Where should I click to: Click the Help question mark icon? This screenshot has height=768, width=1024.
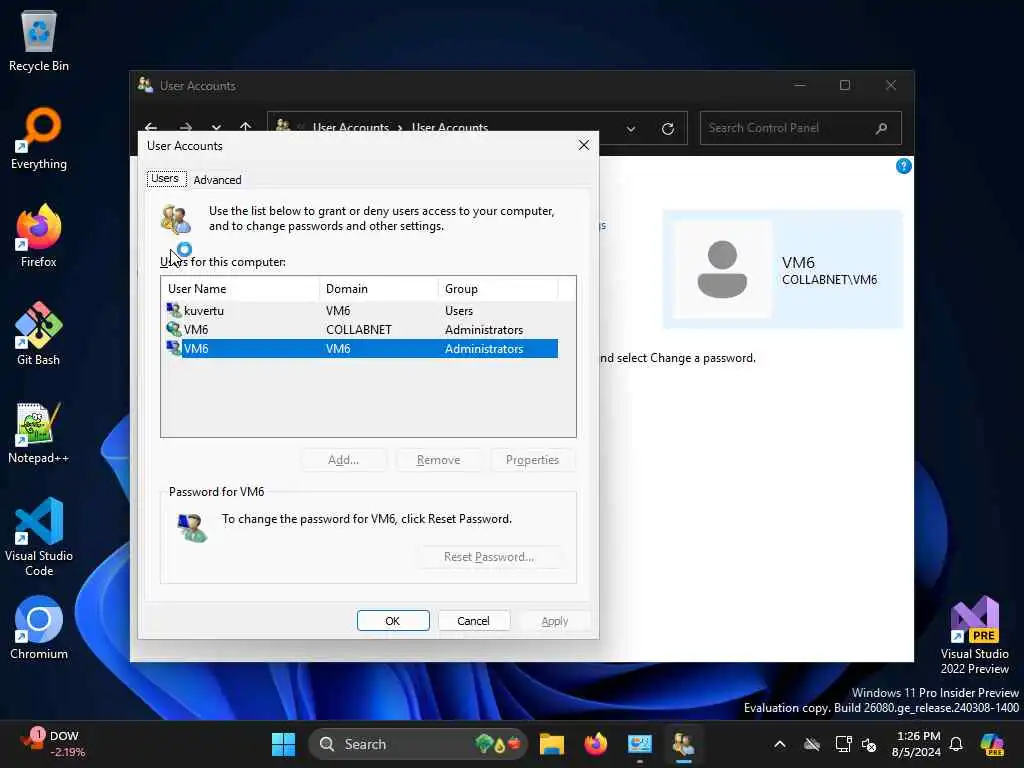903,166
